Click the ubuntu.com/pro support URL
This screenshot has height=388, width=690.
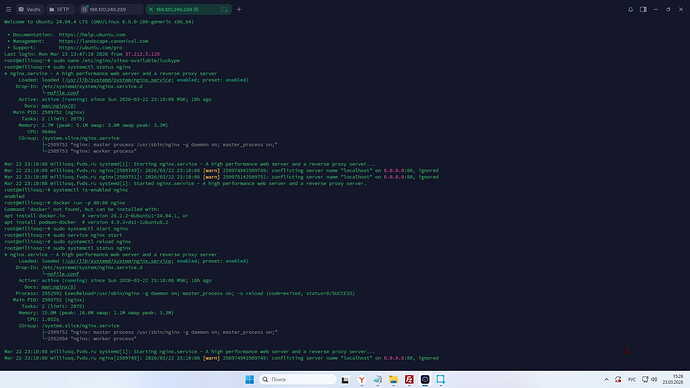tap(91, 48)
